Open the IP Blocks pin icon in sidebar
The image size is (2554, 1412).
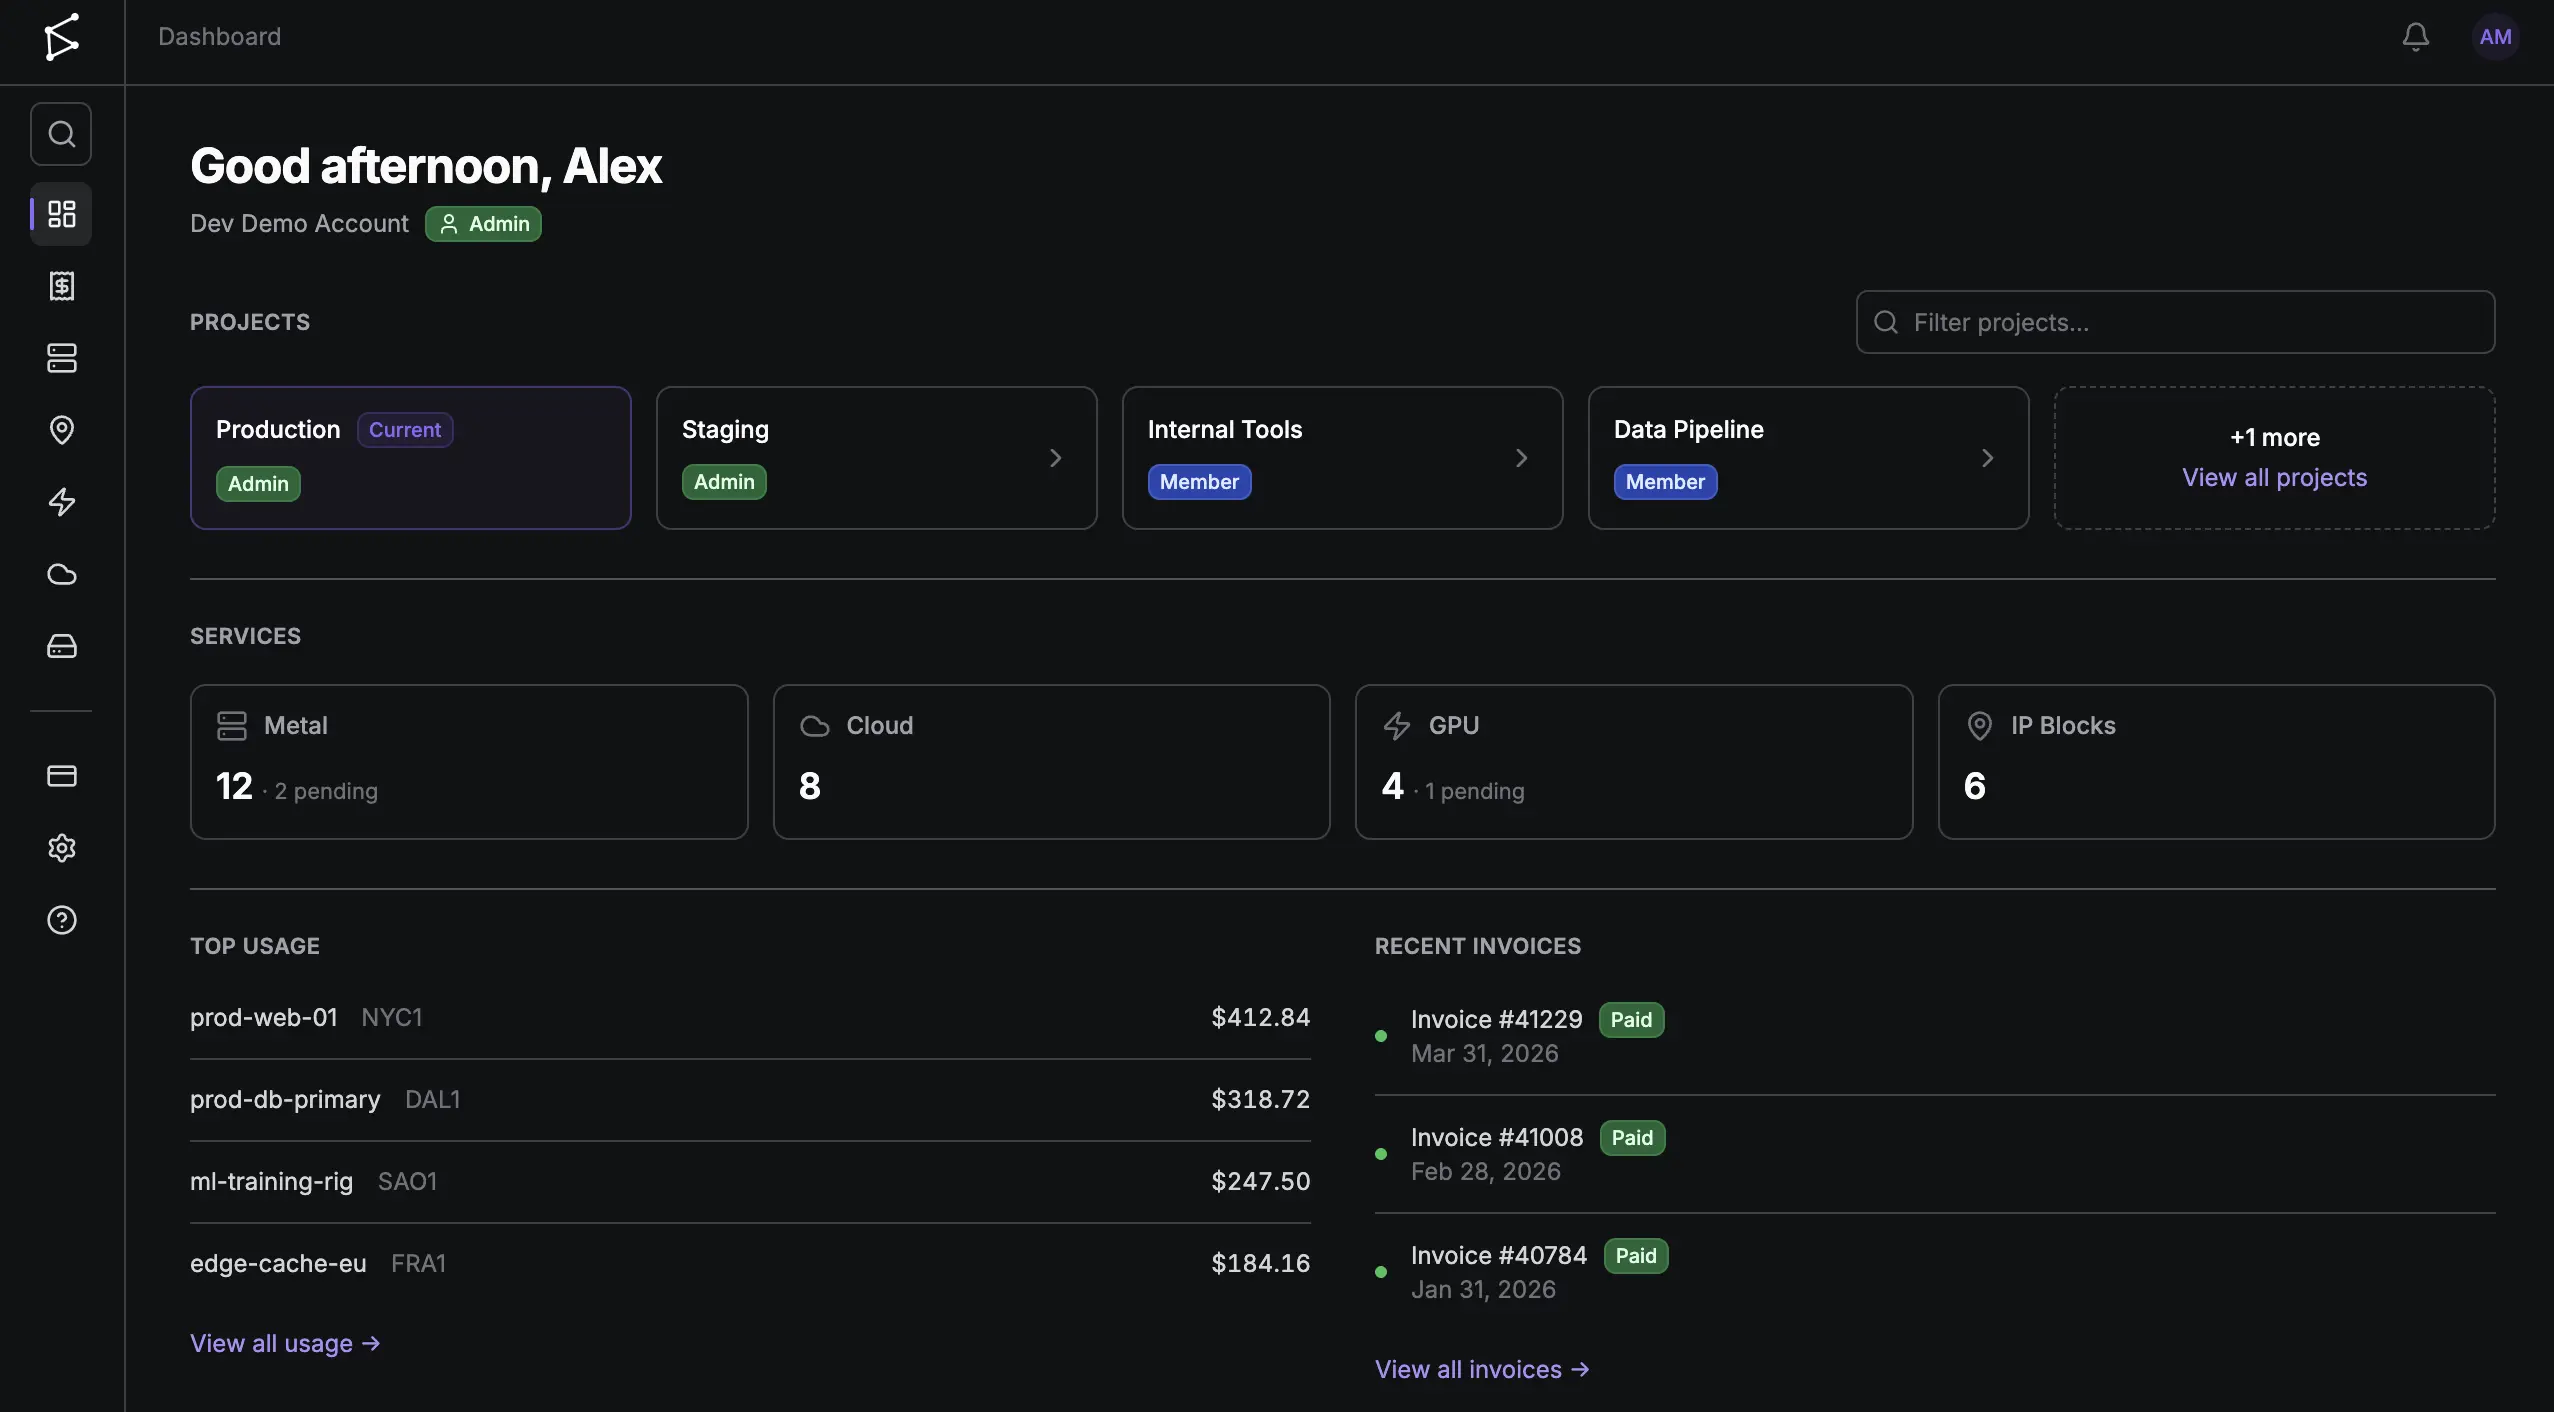[x=62, y=430]
